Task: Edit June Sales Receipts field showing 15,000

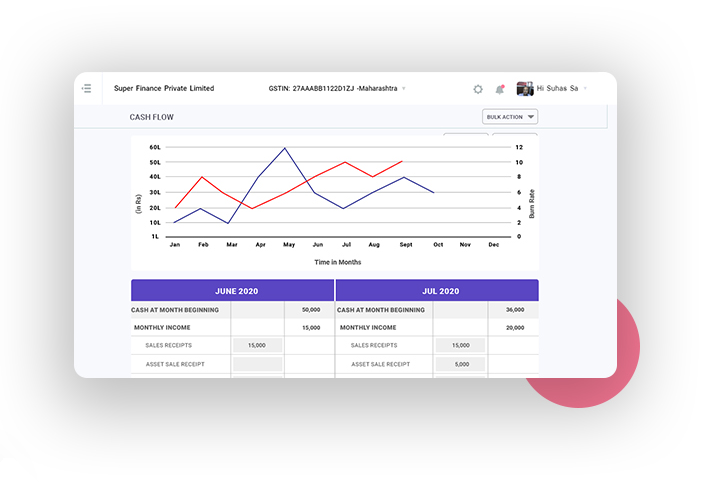Action: pos(258,345)
